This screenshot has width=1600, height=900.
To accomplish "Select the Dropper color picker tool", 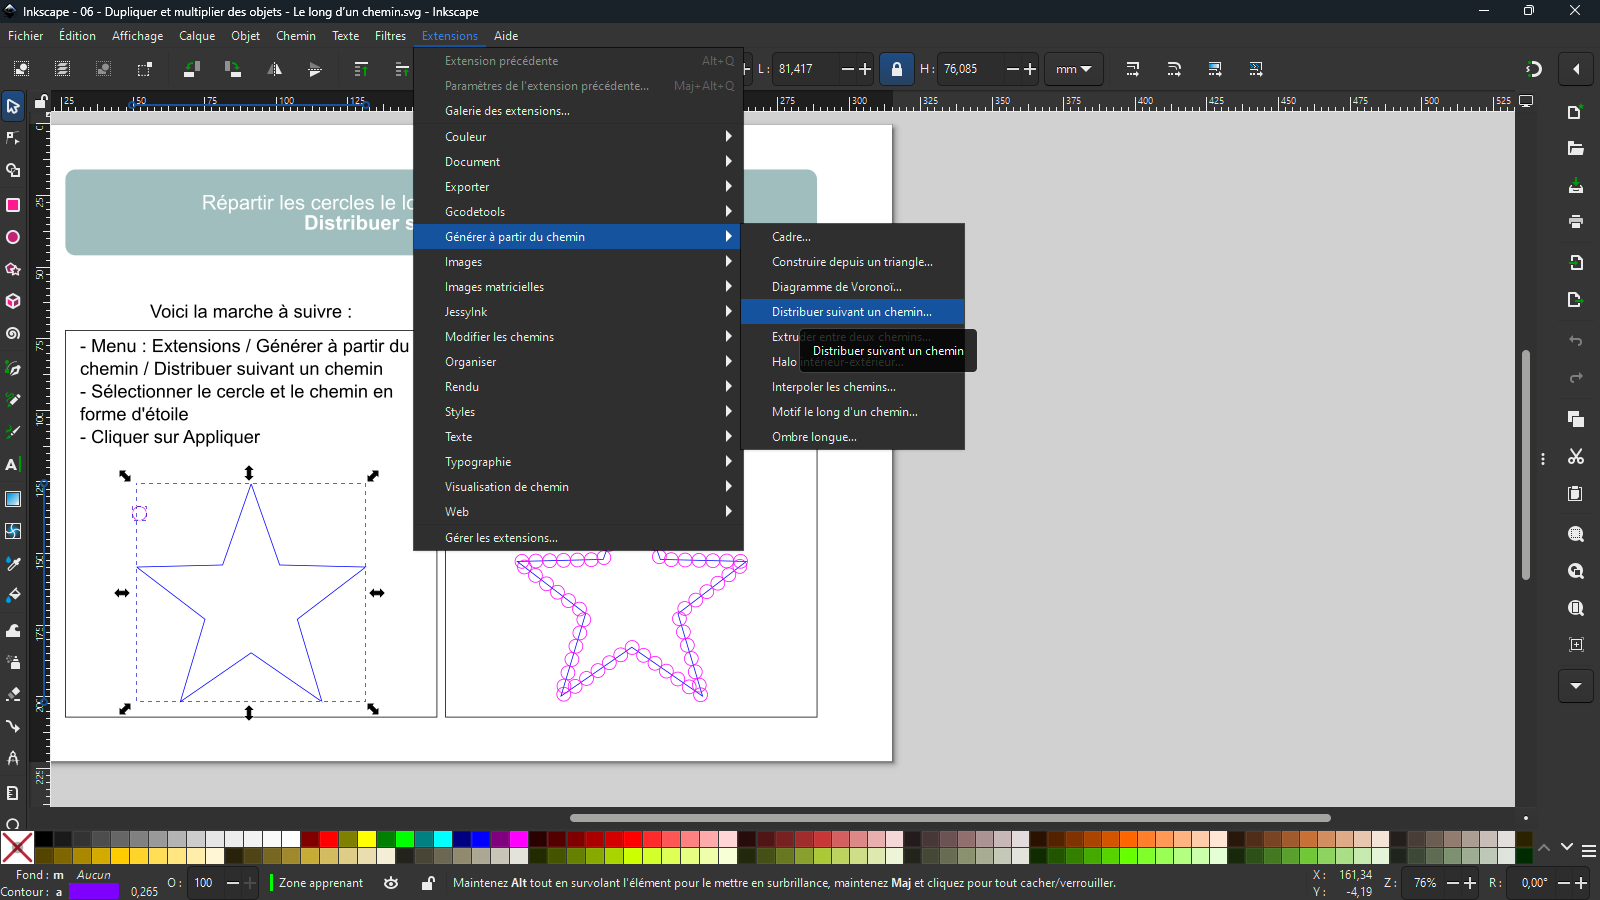I will point(13,564).
